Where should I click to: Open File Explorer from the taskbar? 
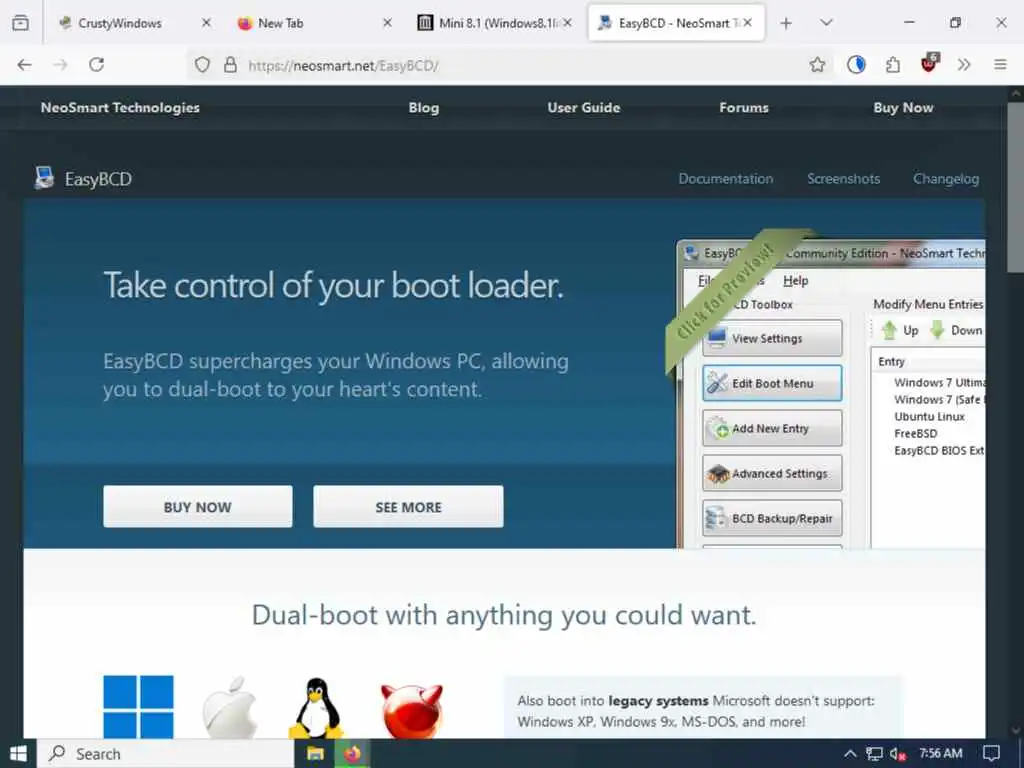pos(315,754)
